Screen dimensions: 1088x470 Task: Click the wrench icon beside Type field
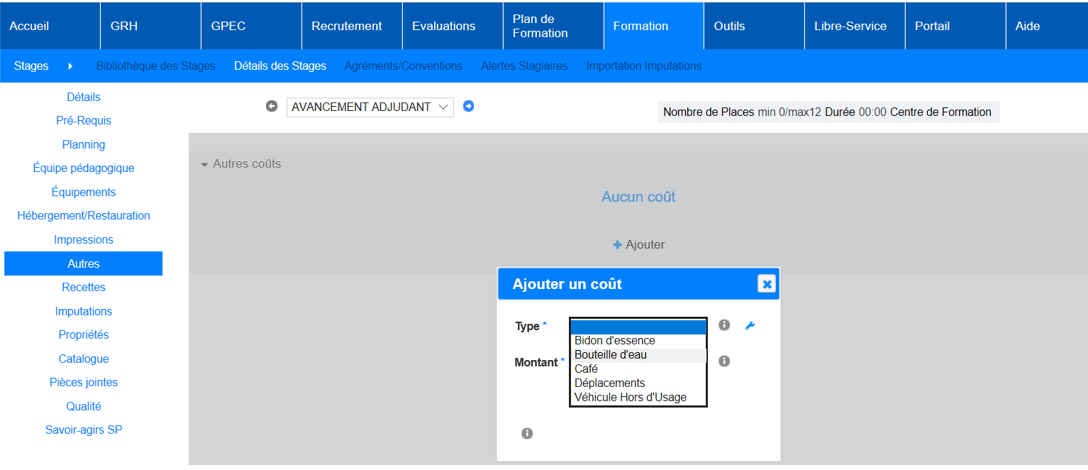point(750,326)
